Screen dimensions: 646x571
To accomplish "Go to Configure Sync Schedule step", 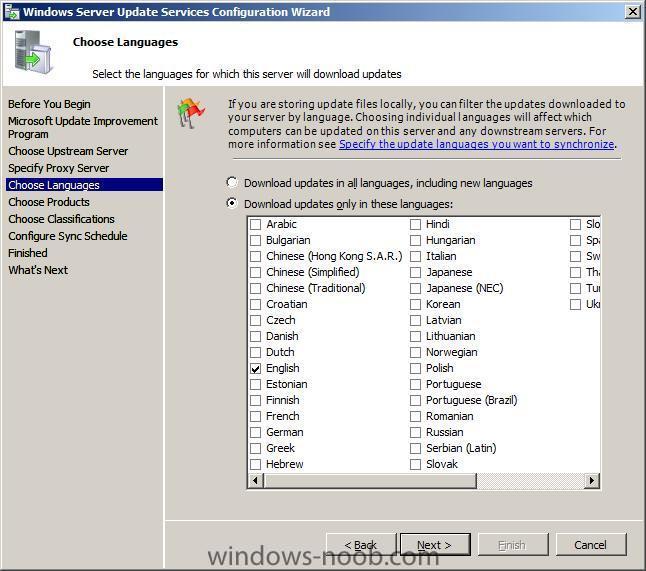I will tap(68, 236).
